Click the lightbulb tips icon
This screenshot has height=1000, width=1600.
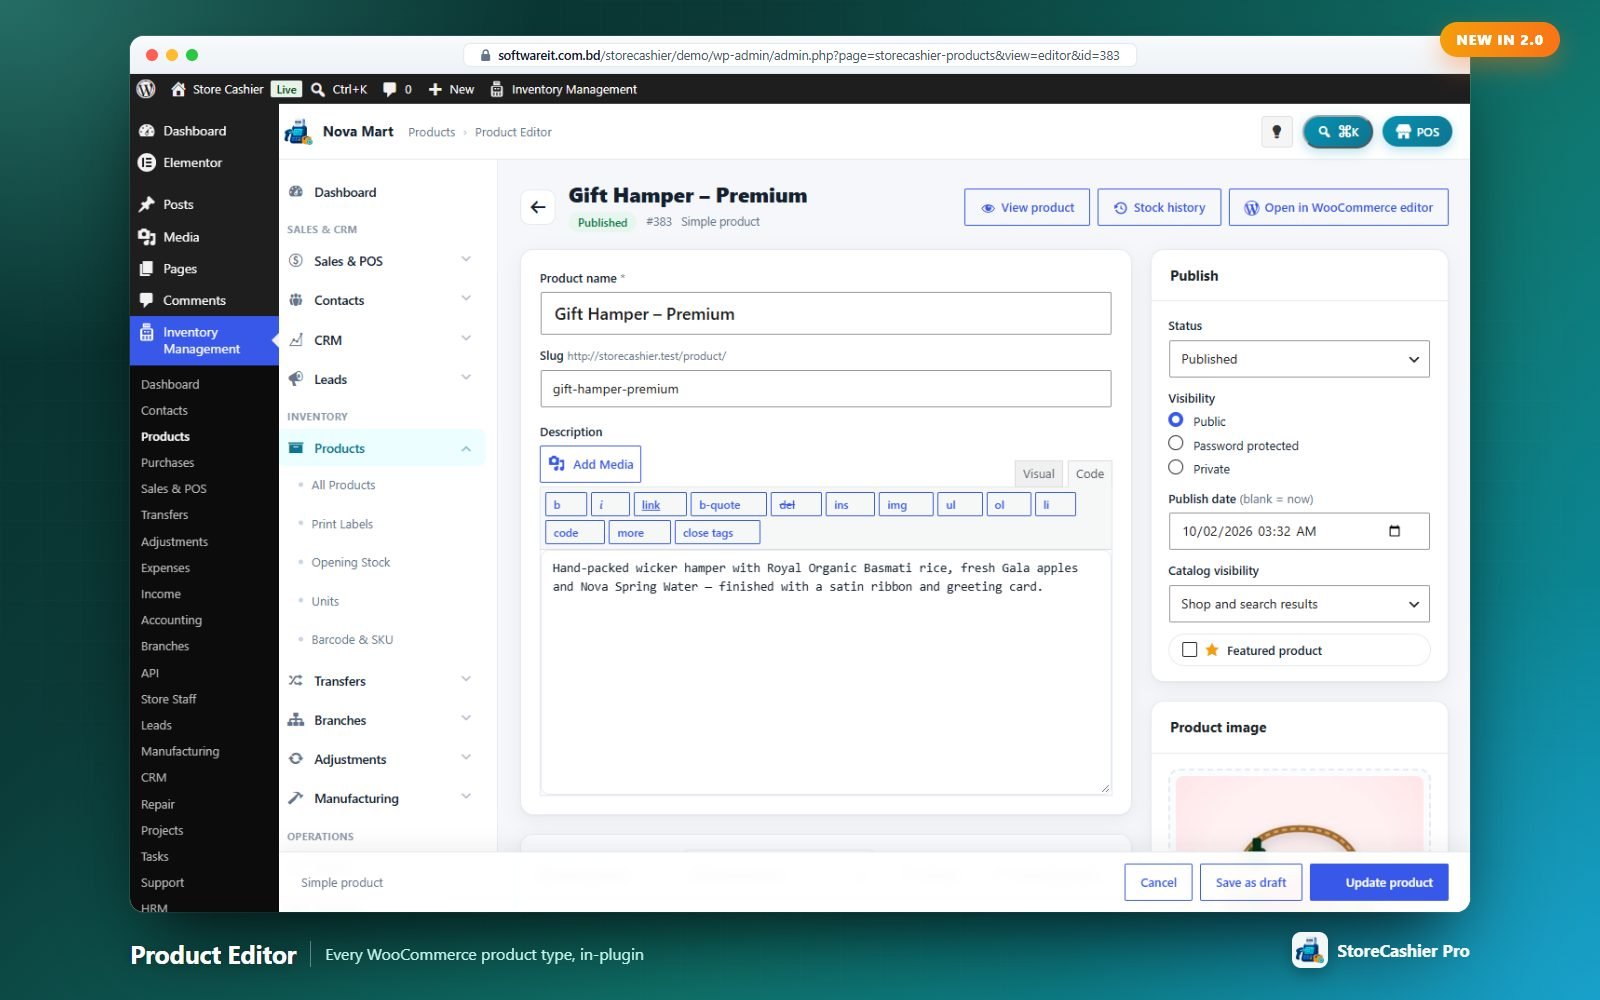point(1276,132)
